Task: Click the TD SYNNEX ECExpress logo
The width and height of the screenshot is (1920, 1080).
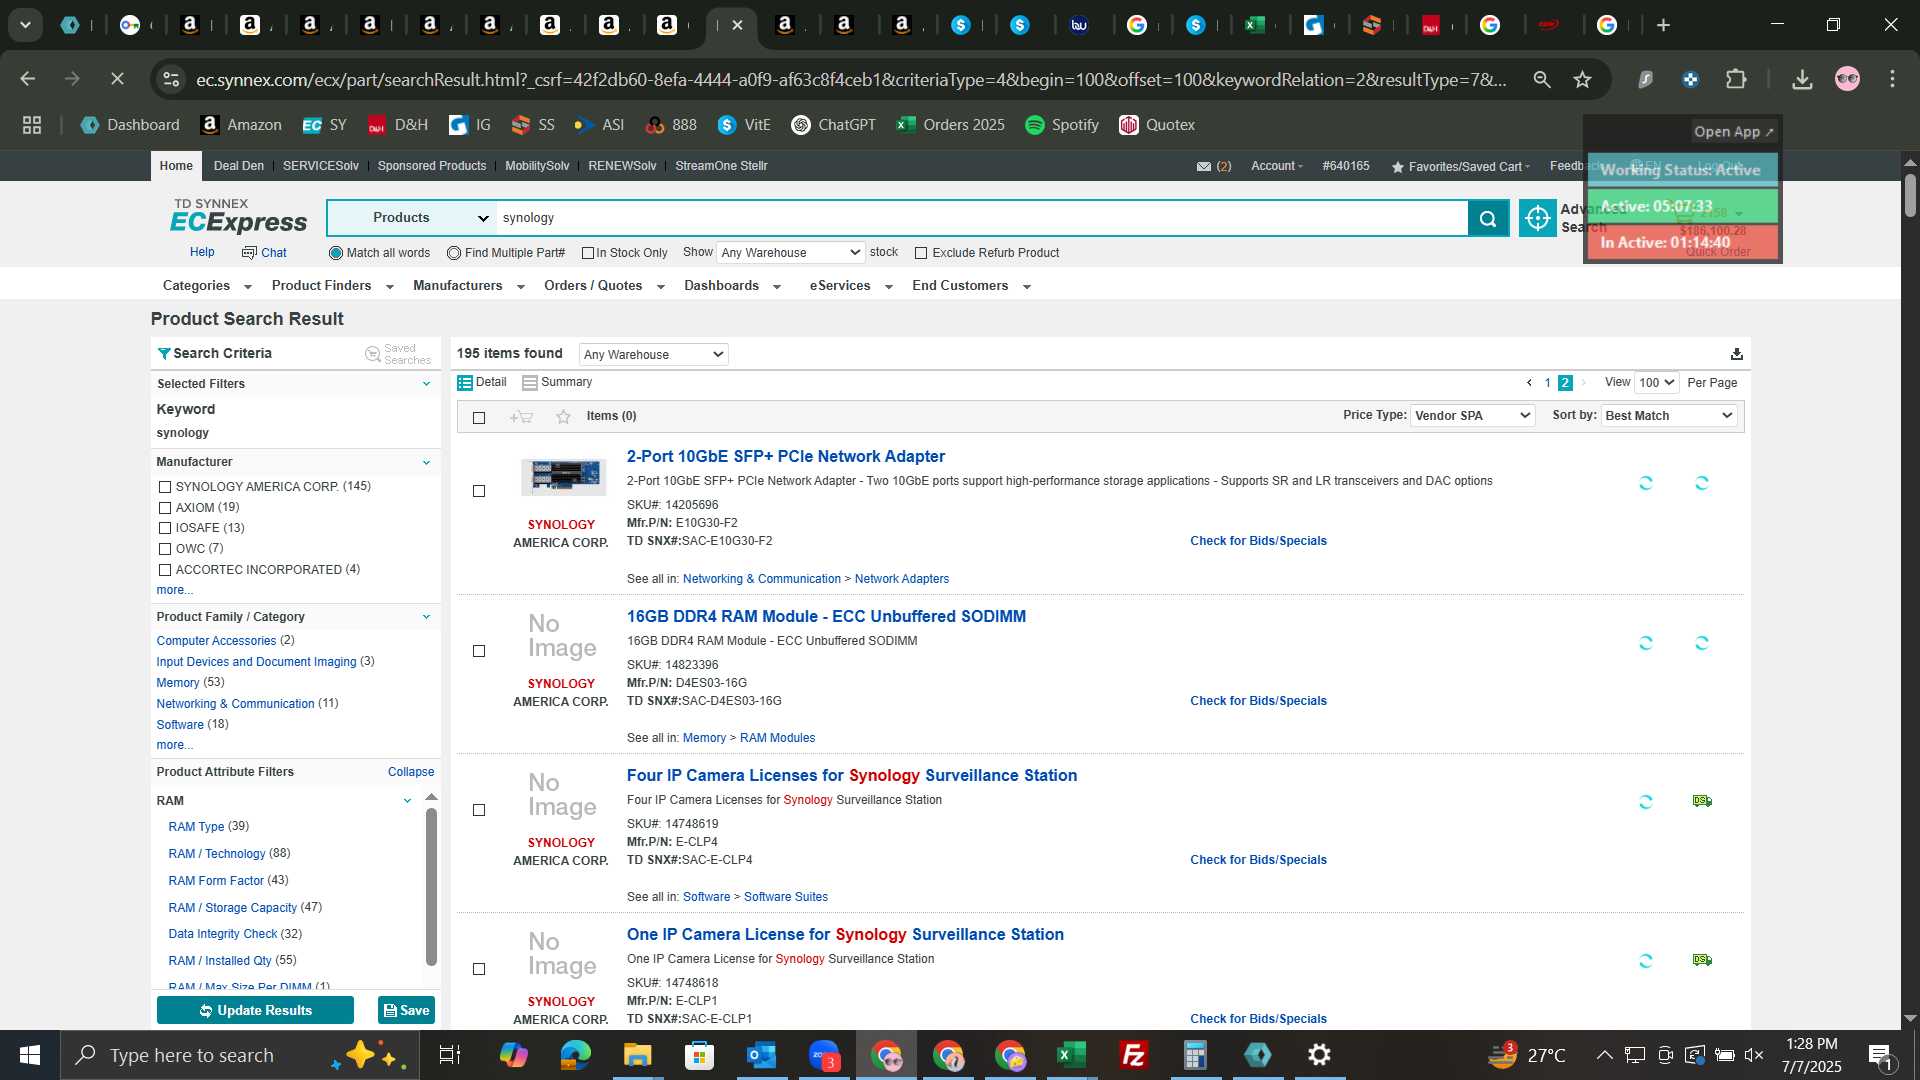Action: (x=238, y=216)
